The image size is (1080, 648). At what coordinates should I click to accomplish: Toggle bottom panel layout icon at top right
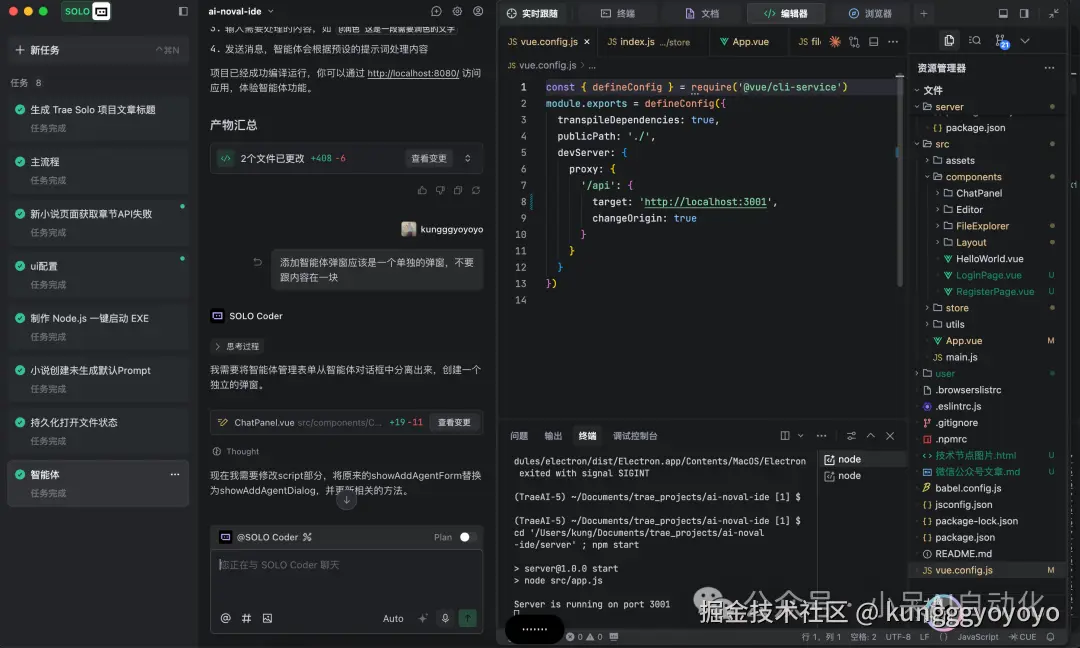point(1003,13)
